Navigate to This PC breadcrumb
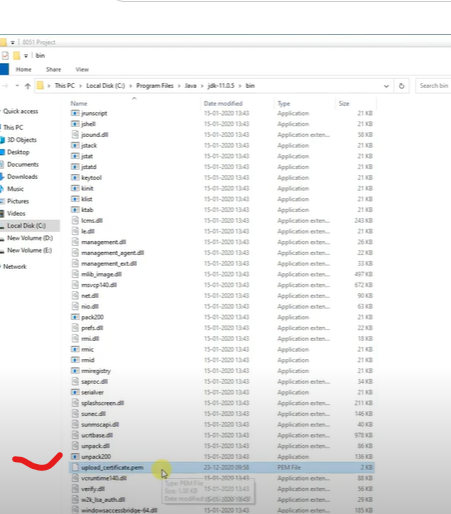 (x=65, y=86)
